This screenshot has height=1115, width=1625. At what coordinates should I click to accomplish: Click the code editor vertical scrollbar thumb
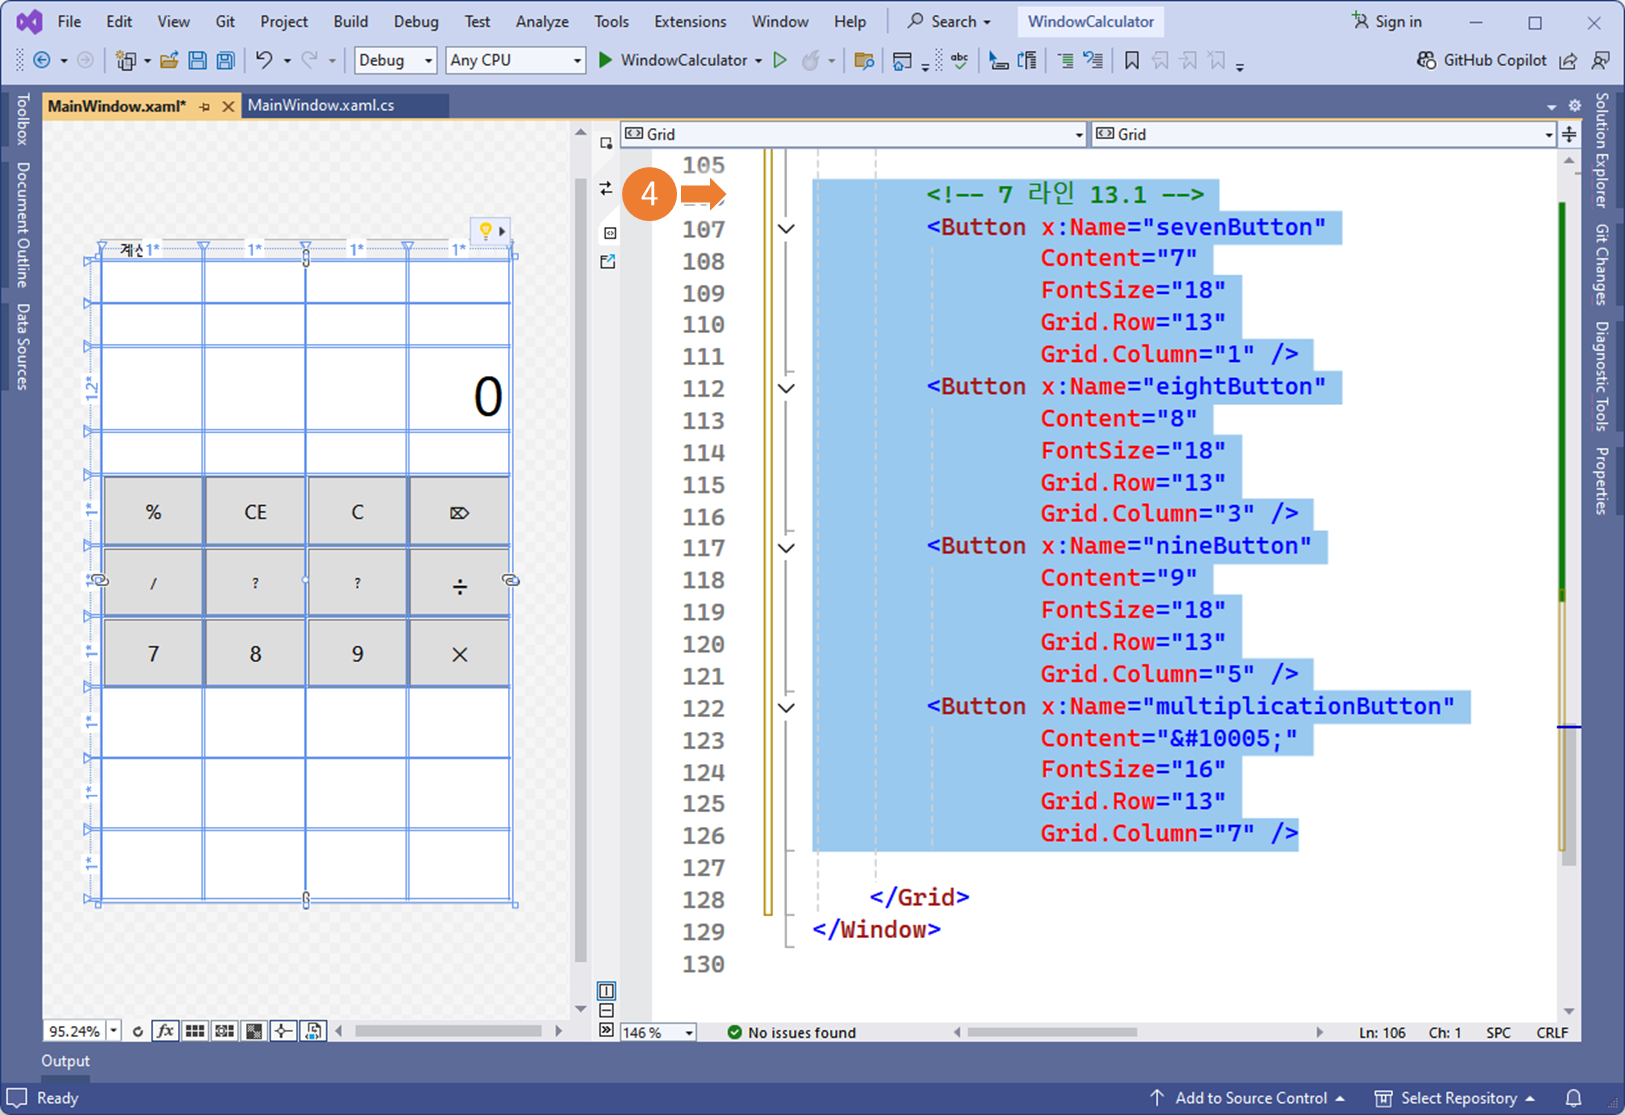point(1568,796)
